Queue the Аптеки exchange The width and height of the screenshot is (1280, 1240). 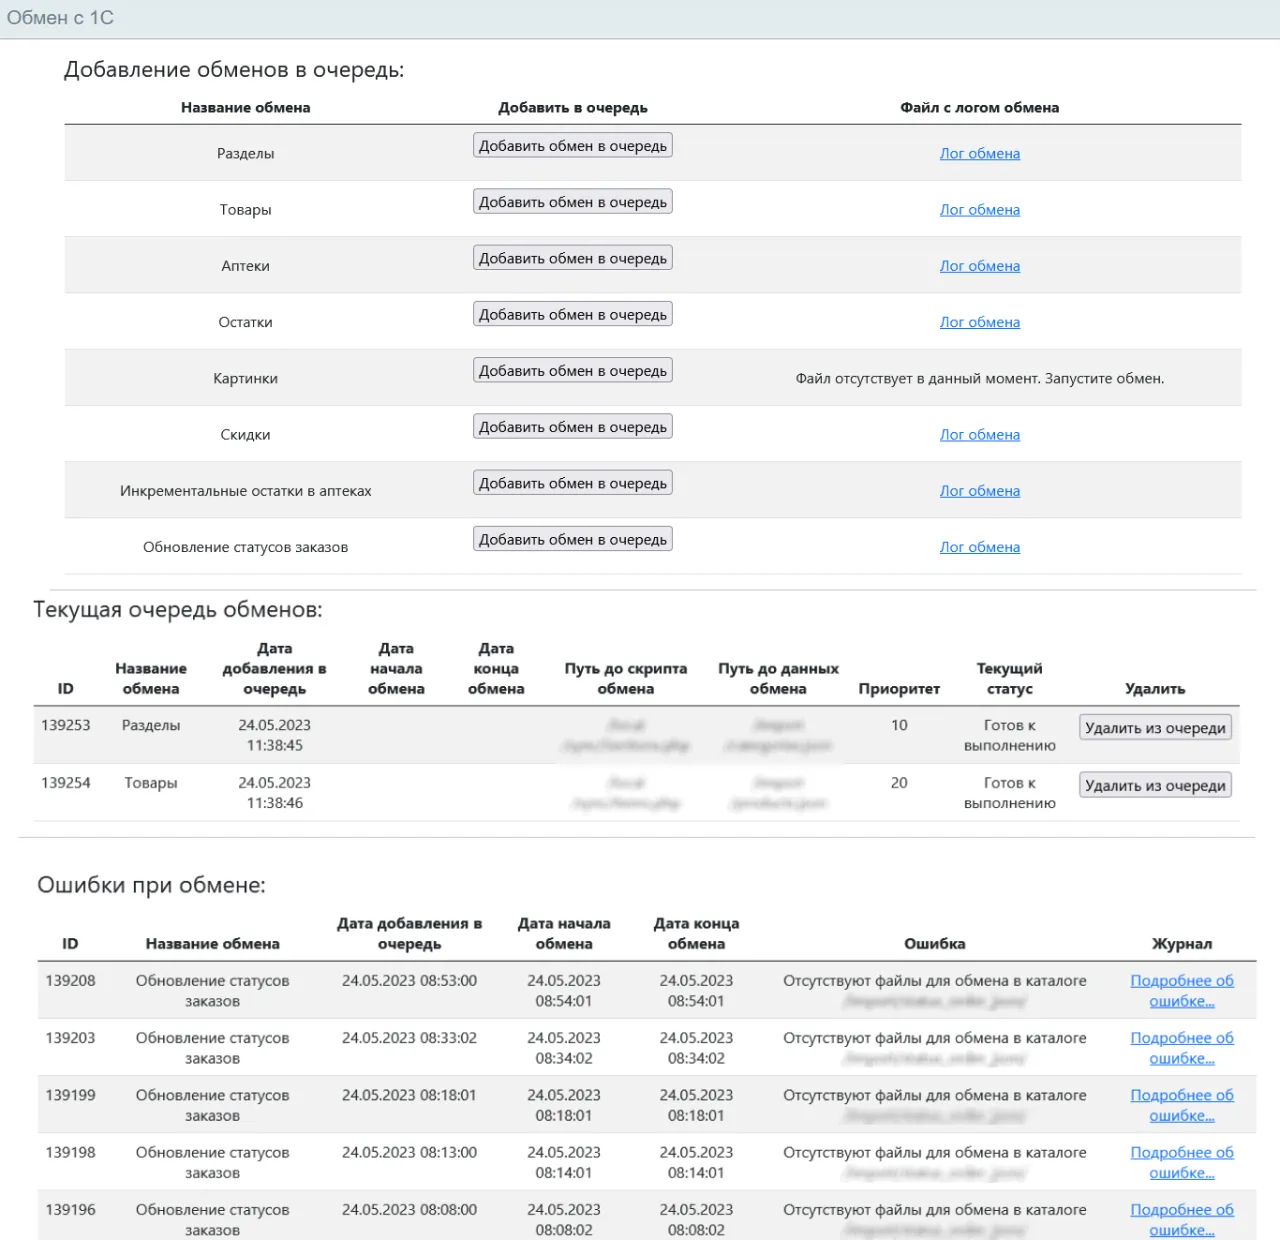tap(572, 258)
